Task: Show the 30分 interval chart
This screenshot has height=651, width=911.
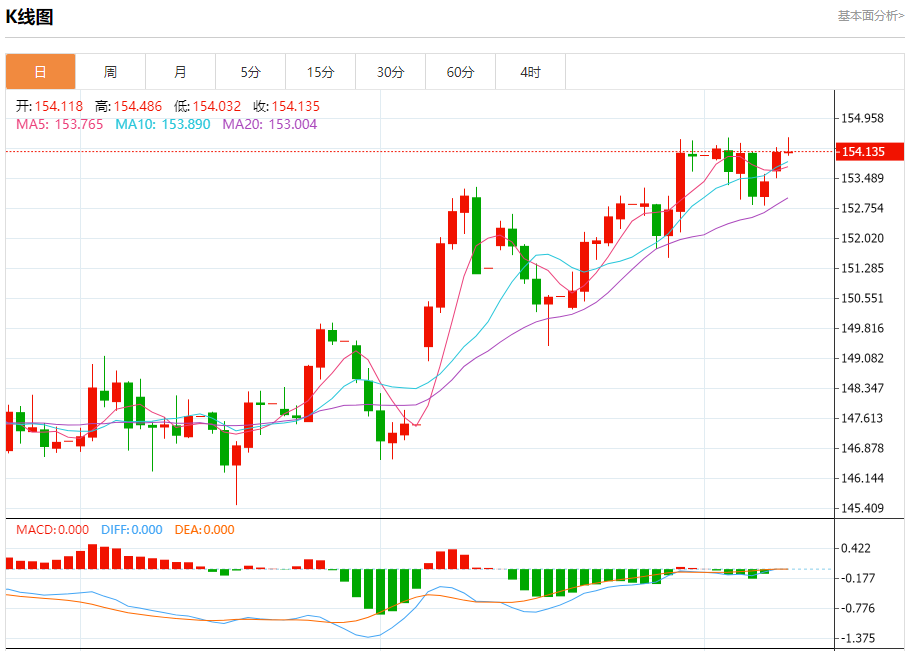Action: [x=390, y=72]
